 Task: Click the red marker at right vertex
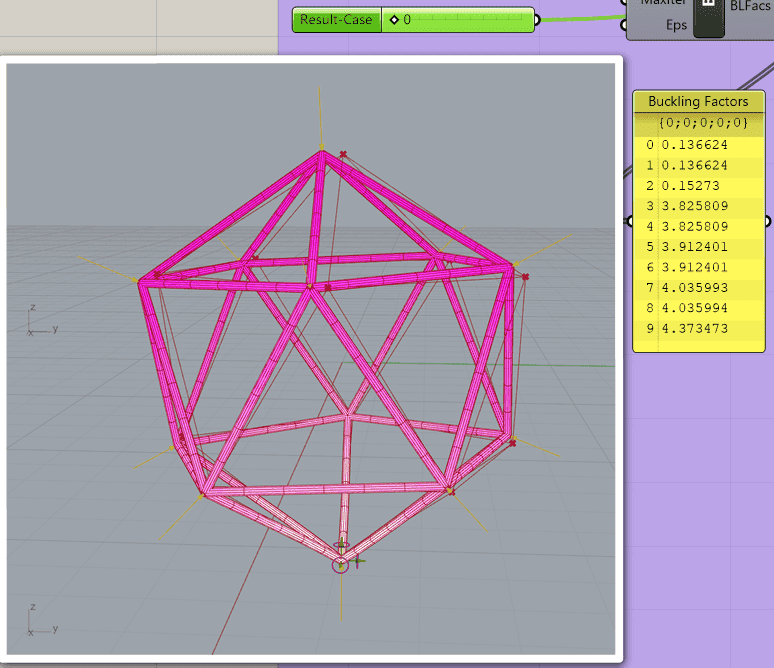[525, 277]
